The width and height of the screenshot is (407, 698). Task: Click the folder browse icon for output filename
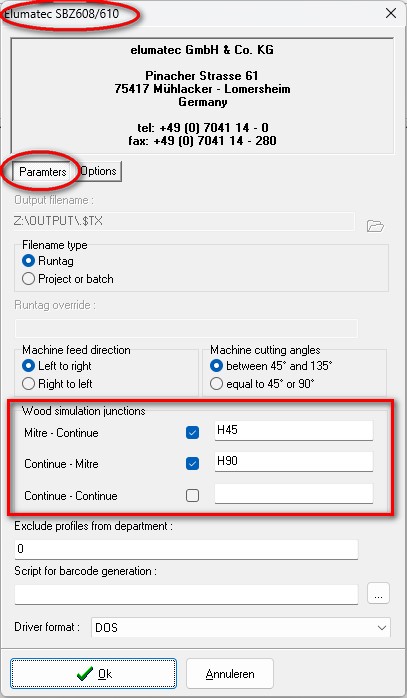pyautogui.click(x=375, y=226)
